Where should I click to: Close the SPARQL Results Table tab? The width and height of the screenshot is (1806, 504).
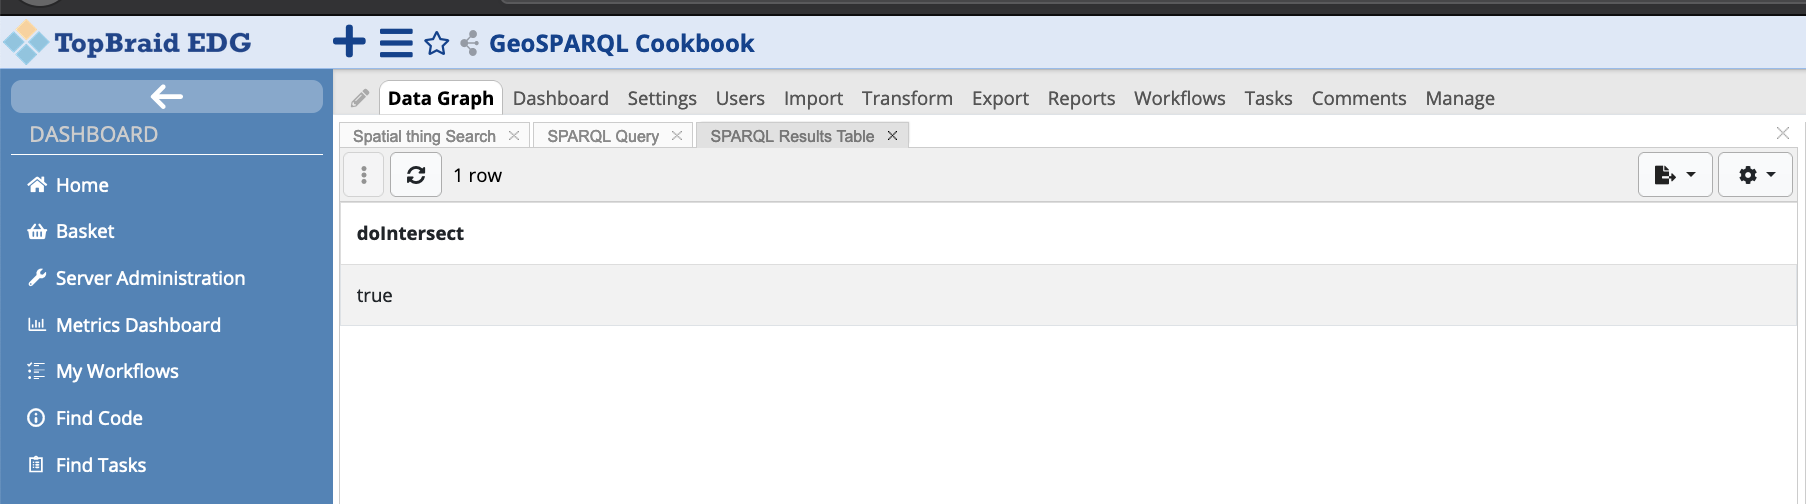click(x=893, y=135)
